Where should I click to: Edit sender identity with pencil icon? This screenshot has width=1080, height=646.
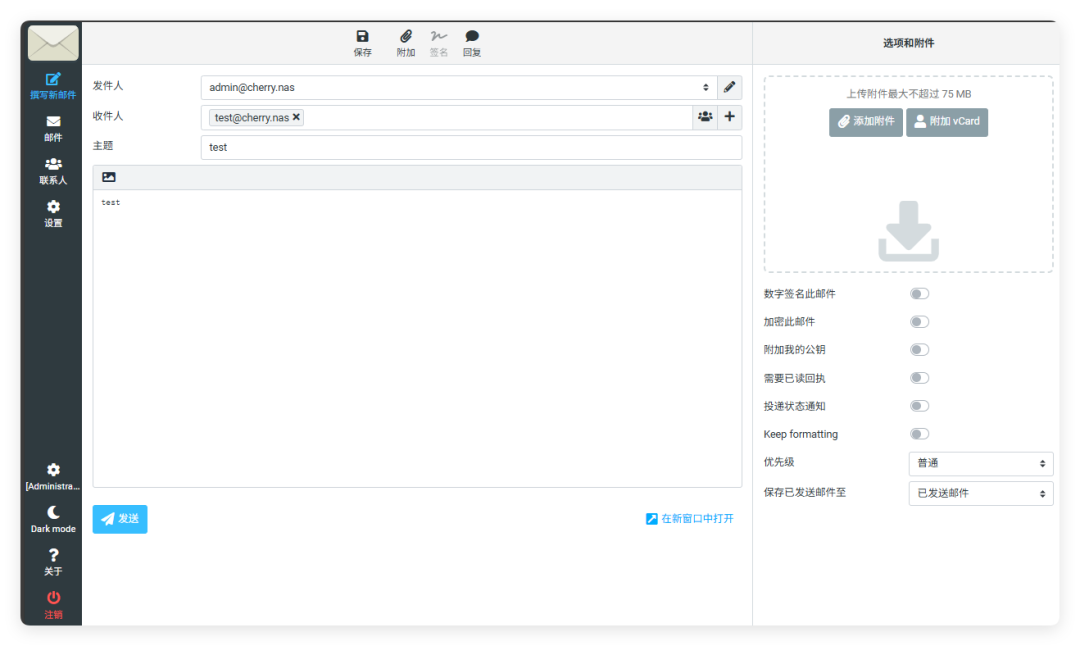click(729, 87)
